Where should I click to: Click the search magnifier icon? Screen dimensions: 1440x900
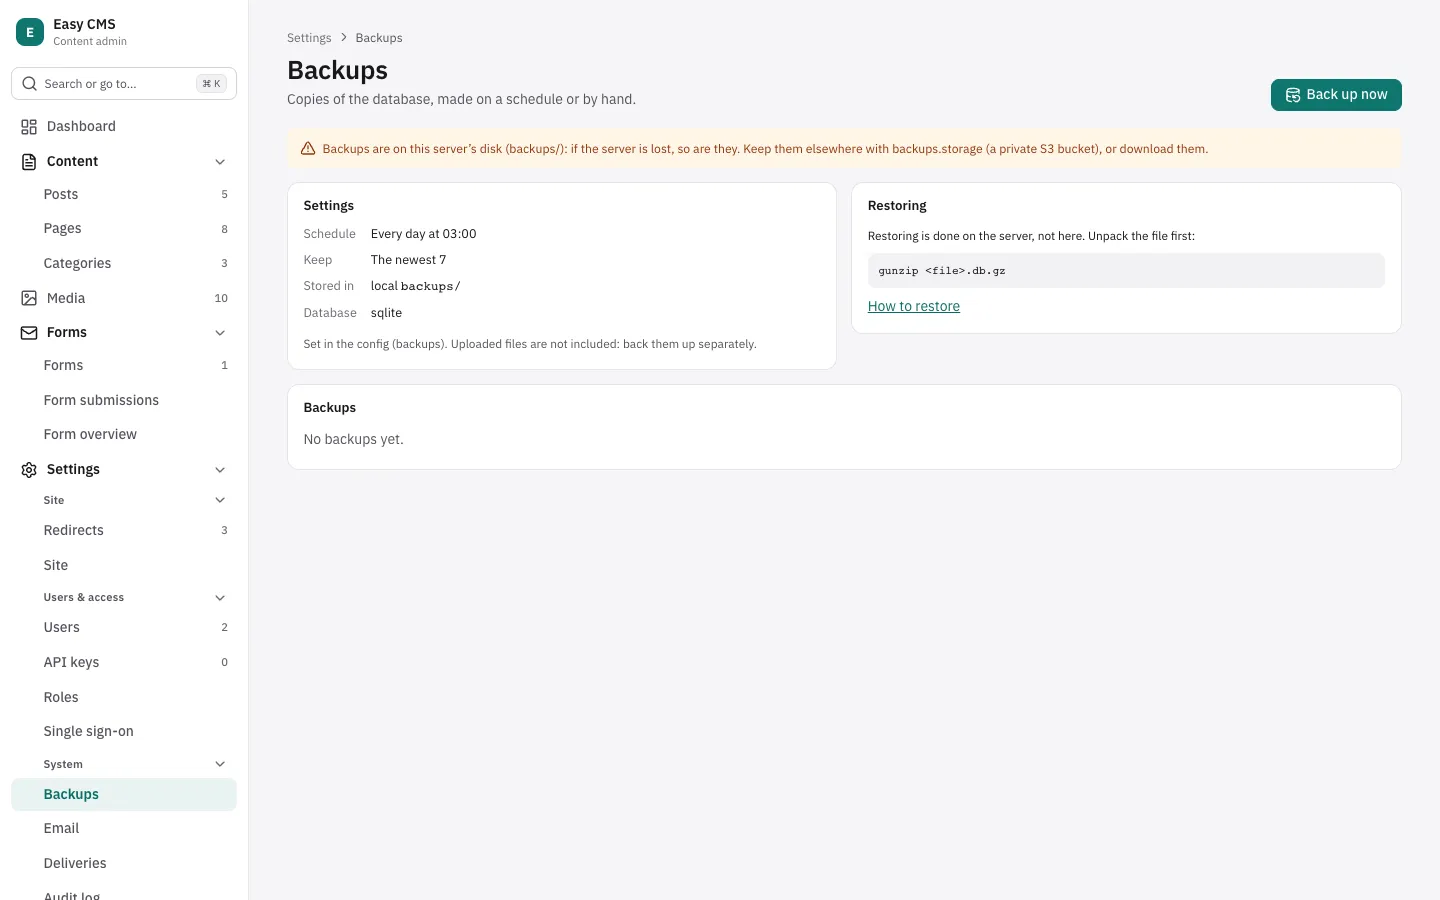(x=30, y=84)
